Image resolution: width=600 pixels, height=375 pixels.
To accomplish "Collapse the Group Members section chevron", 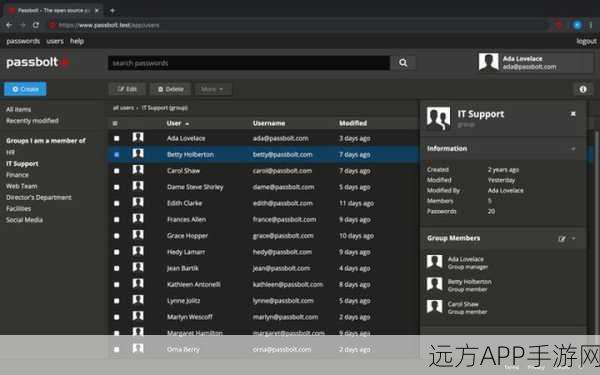I will (x=574, y=238).
